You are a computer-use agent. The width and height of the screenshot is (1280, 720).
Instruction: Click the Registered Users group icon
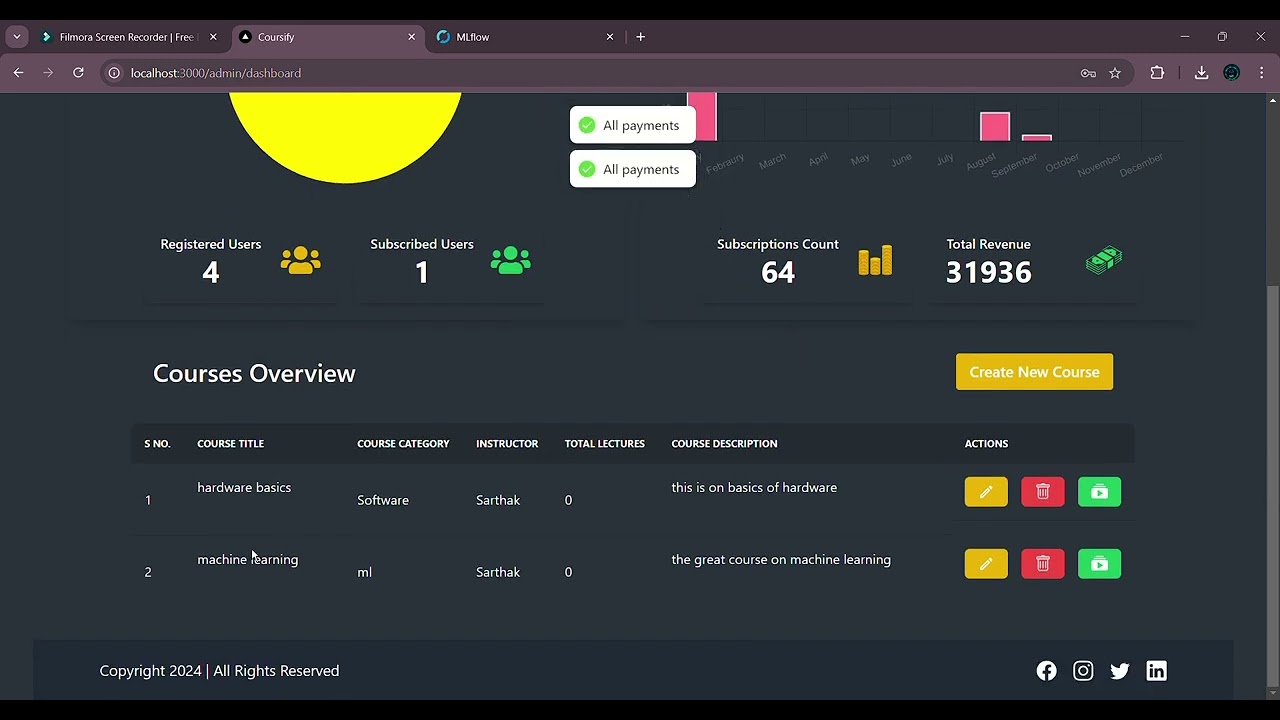[301, 260]
